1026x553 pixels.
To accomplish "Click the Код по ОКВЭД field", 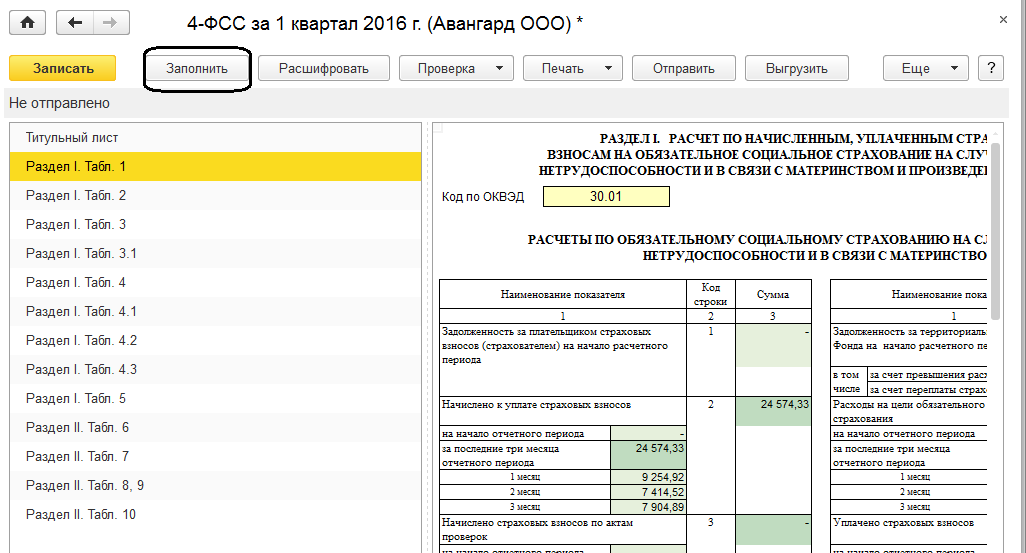I will (606, 196).
